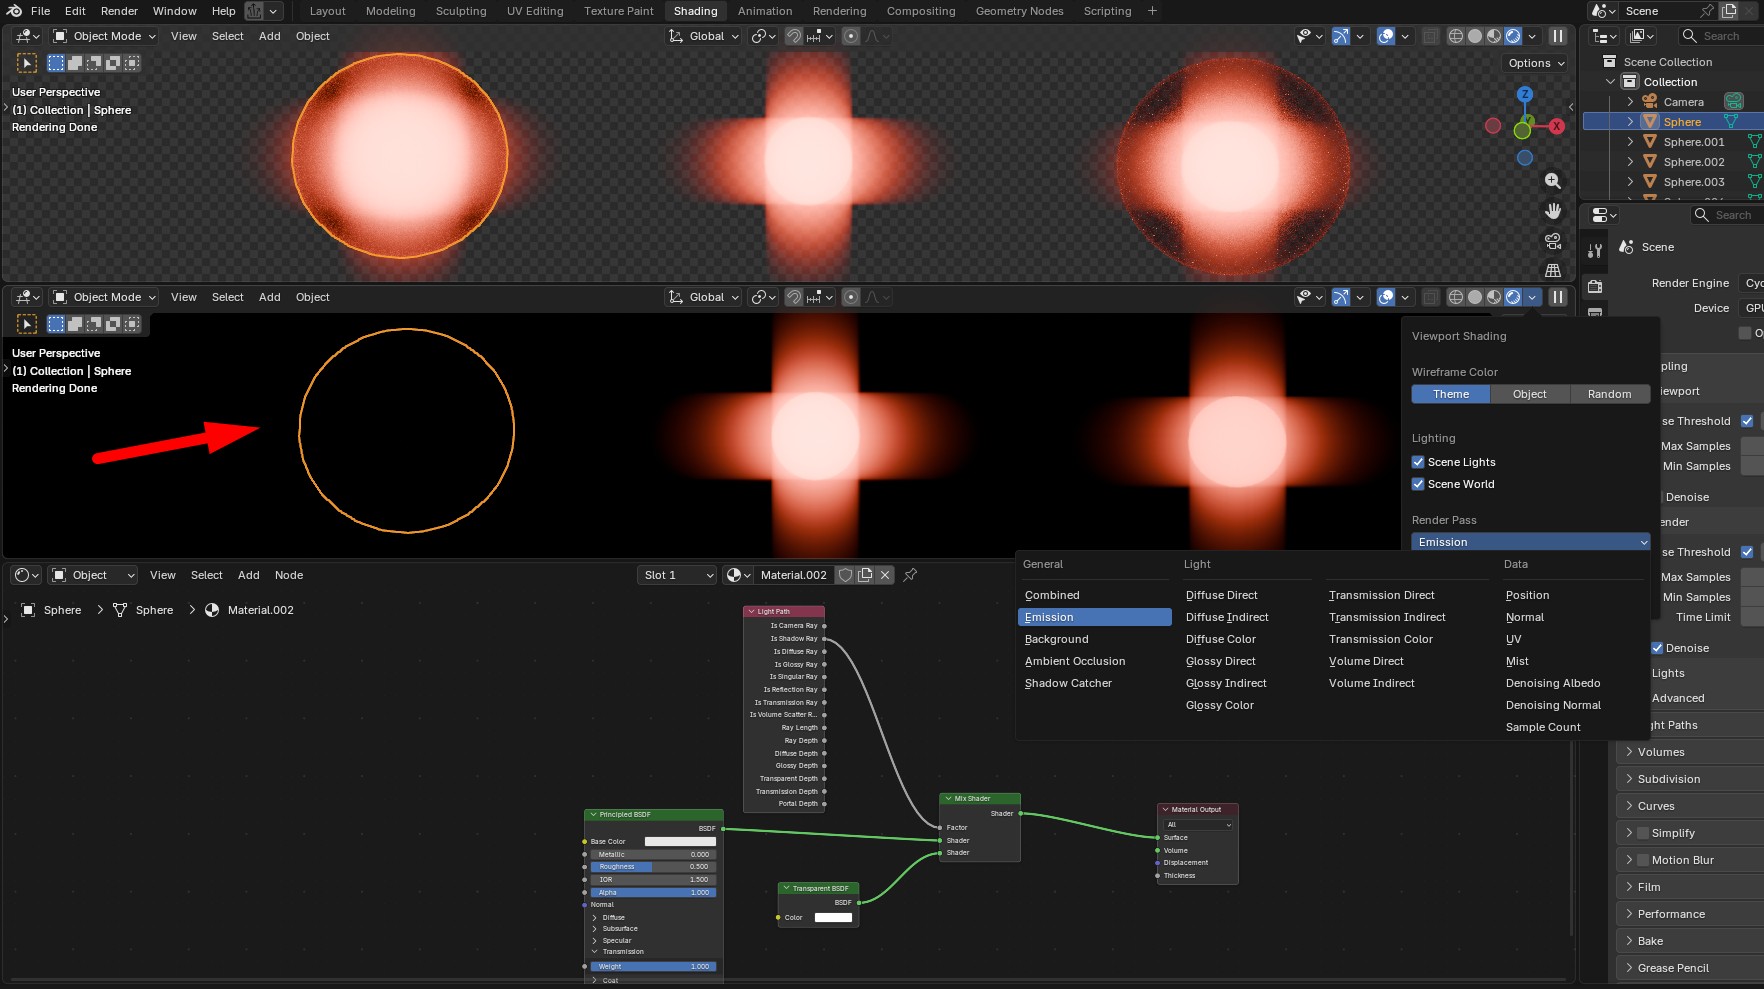Select material preview shading in top viewport header
1764x989 pixels.
[1494, 36]
